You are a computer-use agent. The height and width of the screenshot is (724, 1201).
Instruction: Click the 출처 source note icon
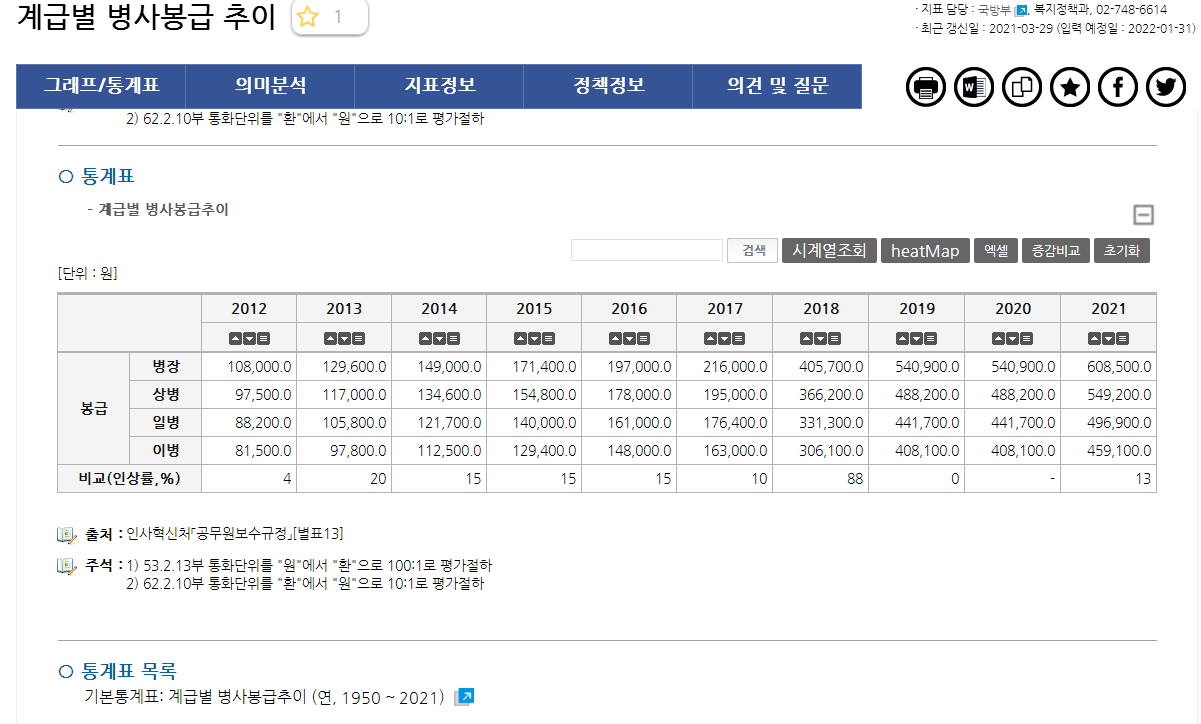[67, 534]
